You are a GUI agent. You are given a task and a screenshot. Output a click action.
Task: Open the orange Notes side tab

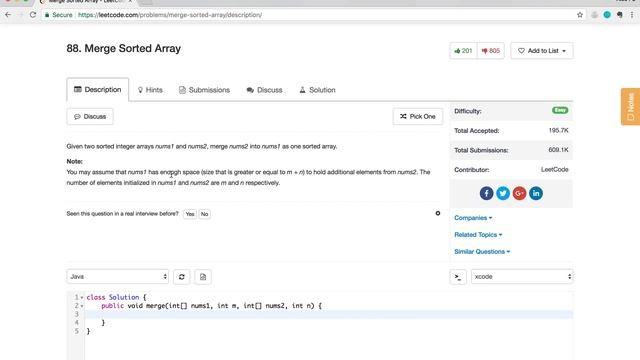(630, 107)
